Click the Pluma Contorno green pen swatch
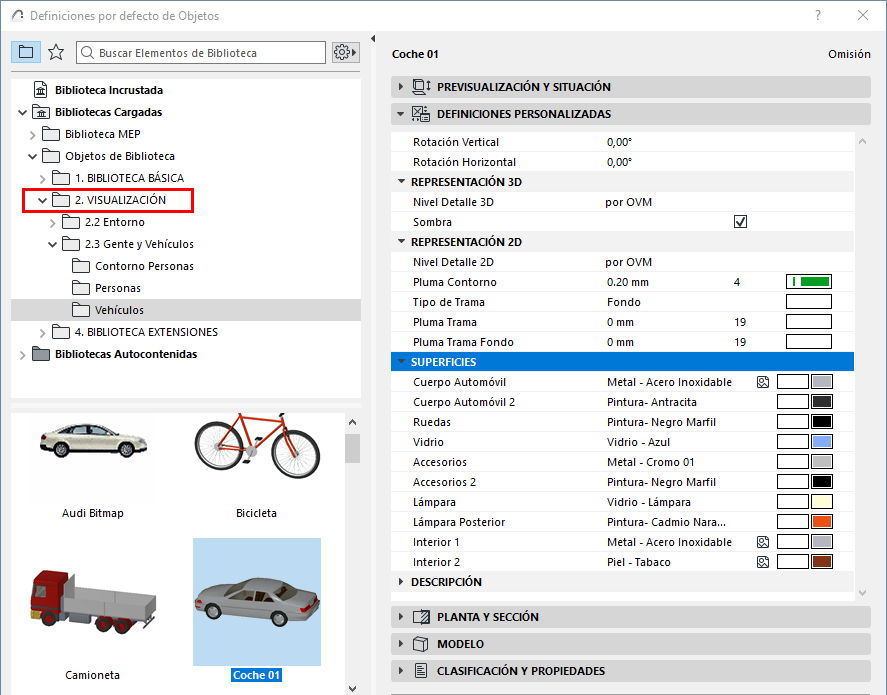 coord(808,282)
